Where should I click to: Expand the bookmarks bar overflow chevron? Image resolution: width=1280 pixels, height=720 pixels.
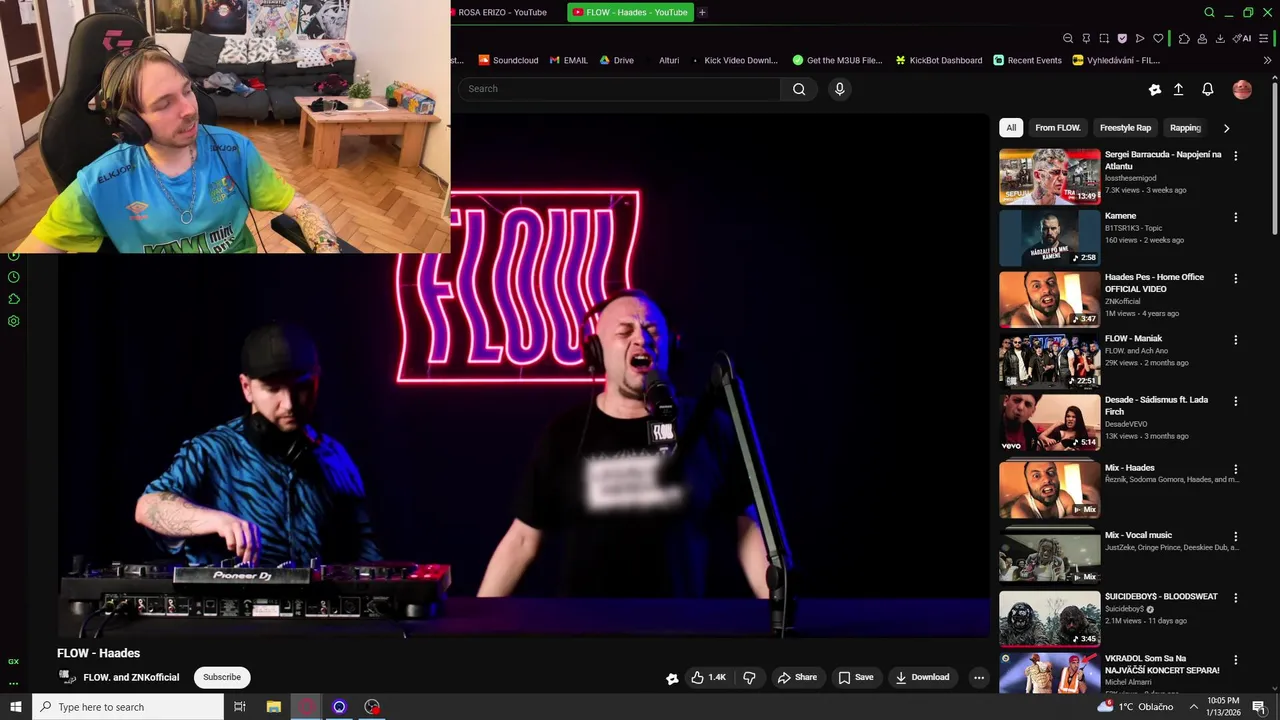click(1267, 60)
